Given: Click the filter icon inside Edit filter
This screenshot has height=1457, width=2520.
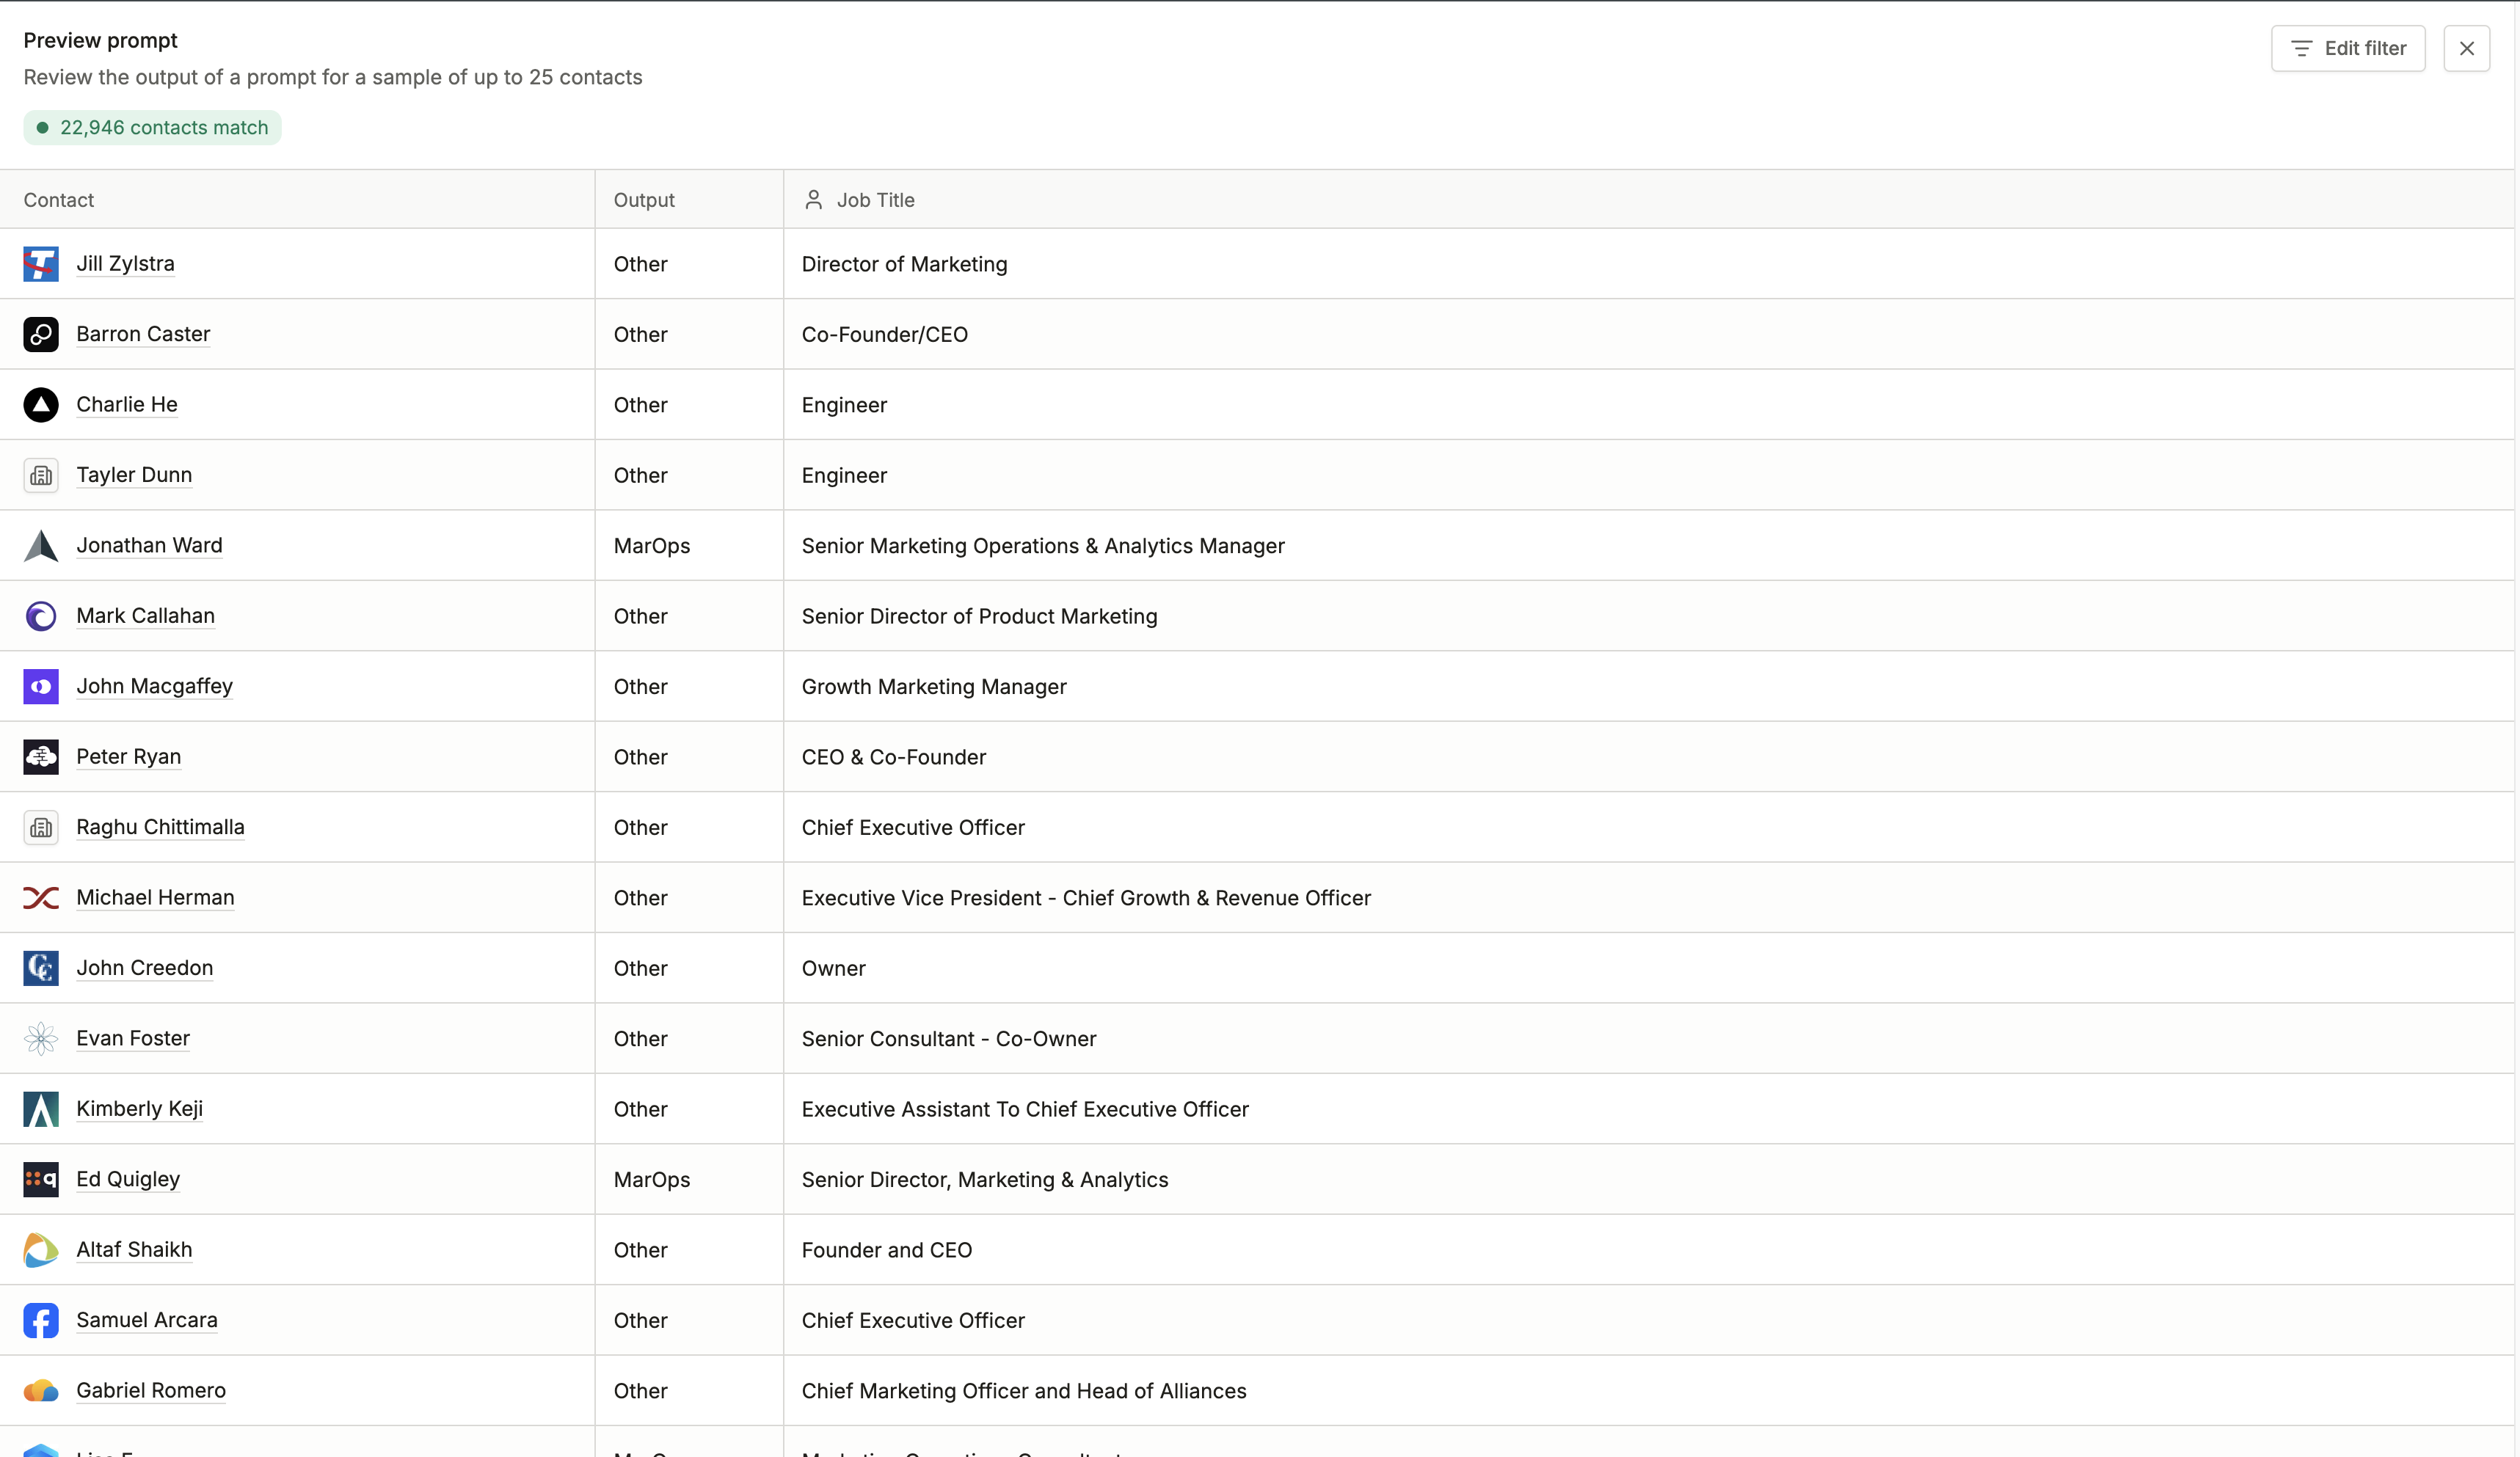Looking at the screenshot, I should coord(2301,48).
